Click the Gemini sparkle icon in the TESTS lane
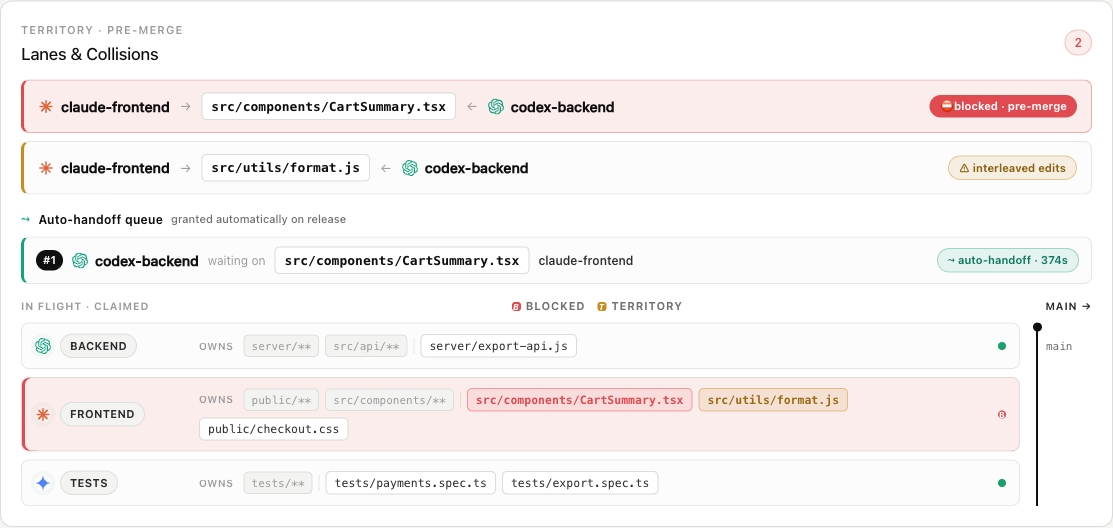This screenshot has height=528, width=1113. [43, 483]
